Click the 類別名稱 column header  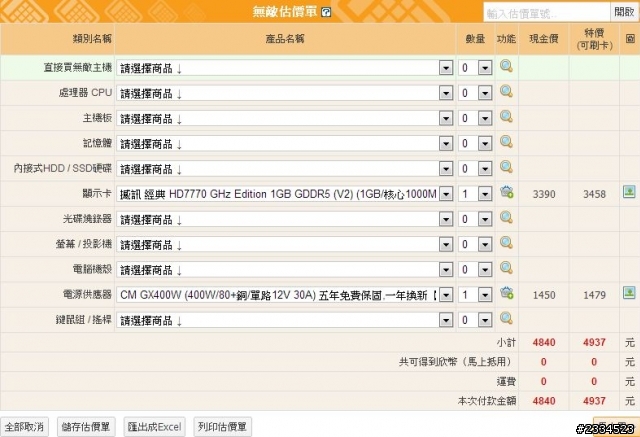click(57, 39)
